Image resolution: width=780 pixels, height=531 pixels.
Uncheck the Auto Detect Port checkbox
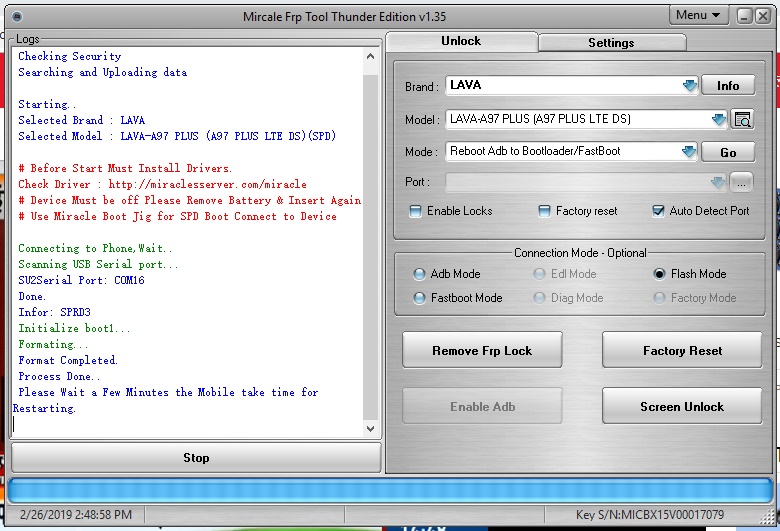click(658, 211)
